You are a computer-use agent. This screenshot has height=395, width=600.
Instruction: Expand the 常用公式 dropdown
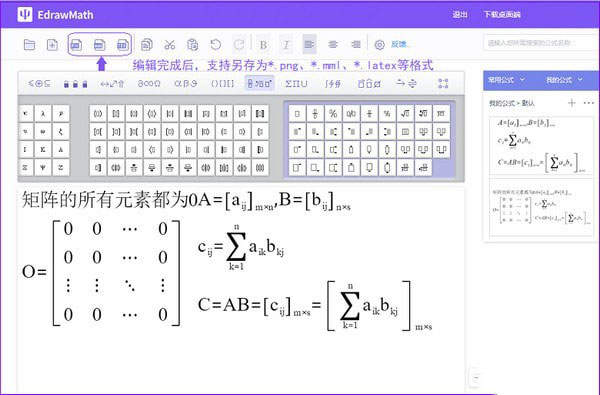pyautogui.click(x=506, y=80)
